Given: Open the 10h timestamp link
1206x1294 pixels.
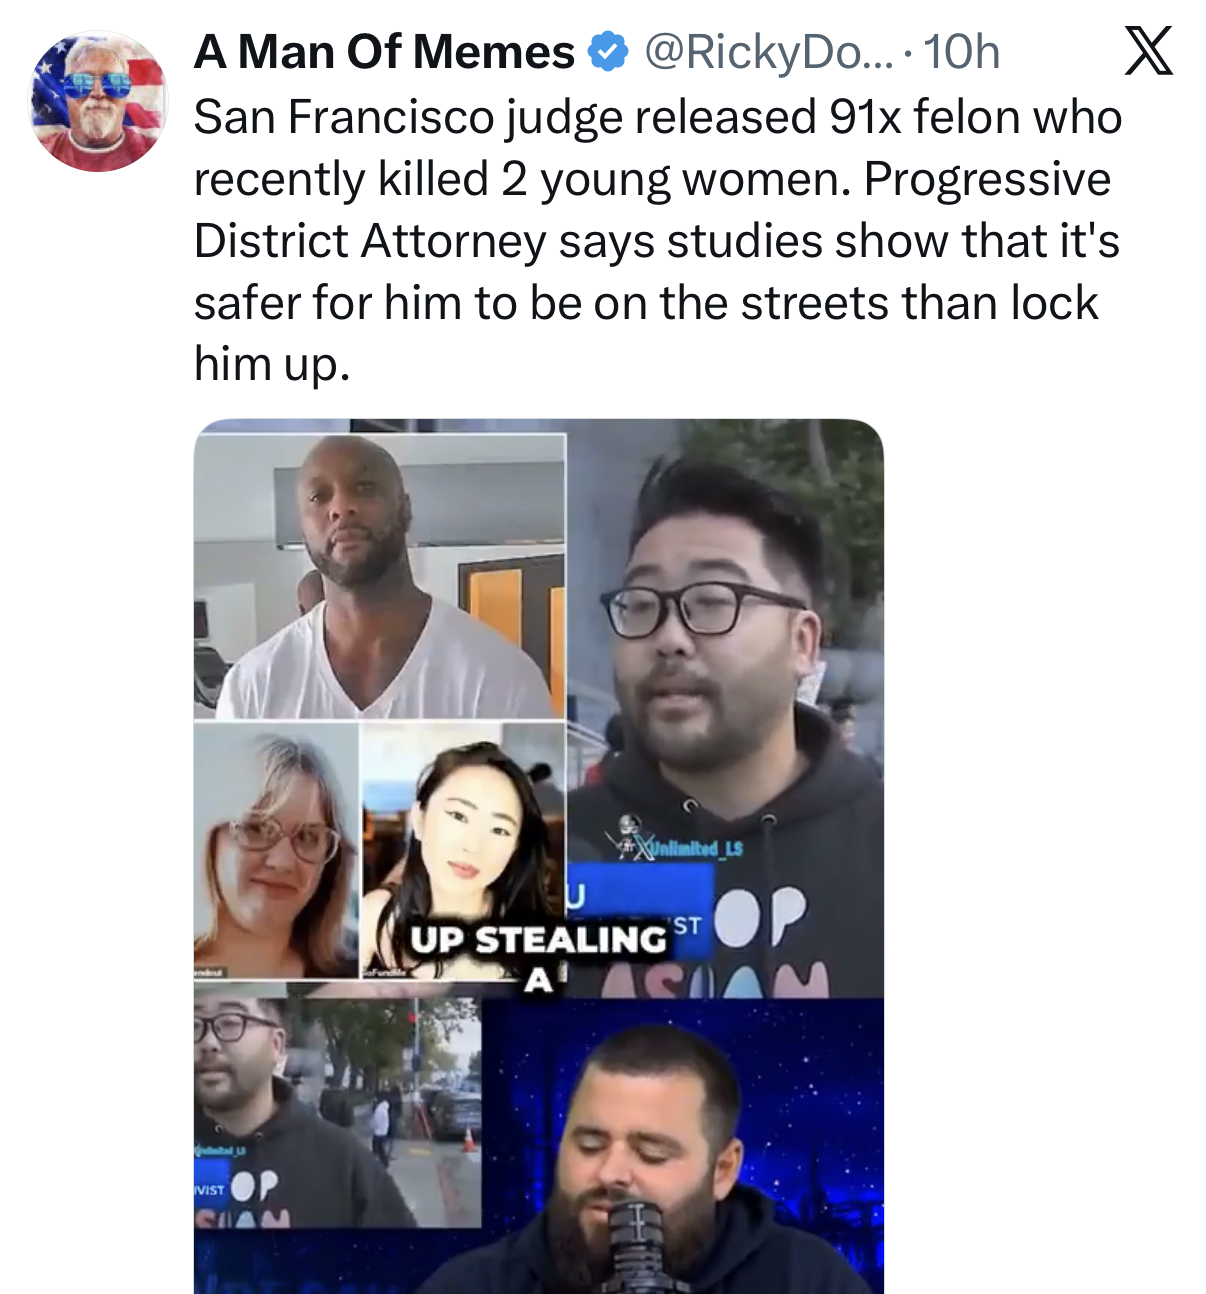Looking at the screenshot, I should tap(961, 52).
